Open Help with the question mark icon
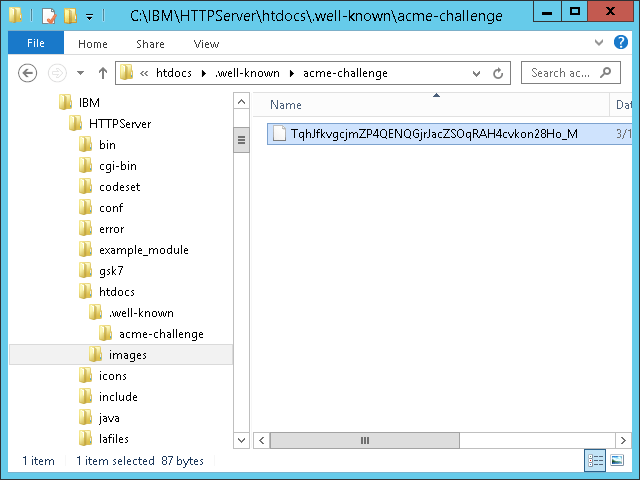640x480 pixels. pos(625,44)
